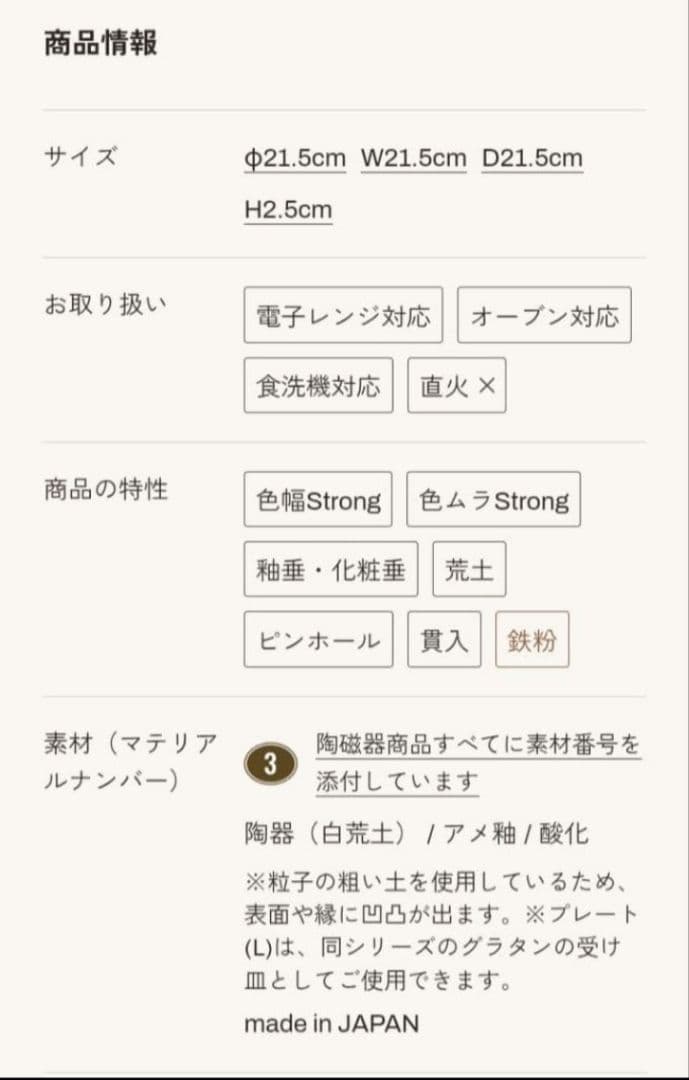Open the highlighted 鉄粉 tag

pos(532,640)
